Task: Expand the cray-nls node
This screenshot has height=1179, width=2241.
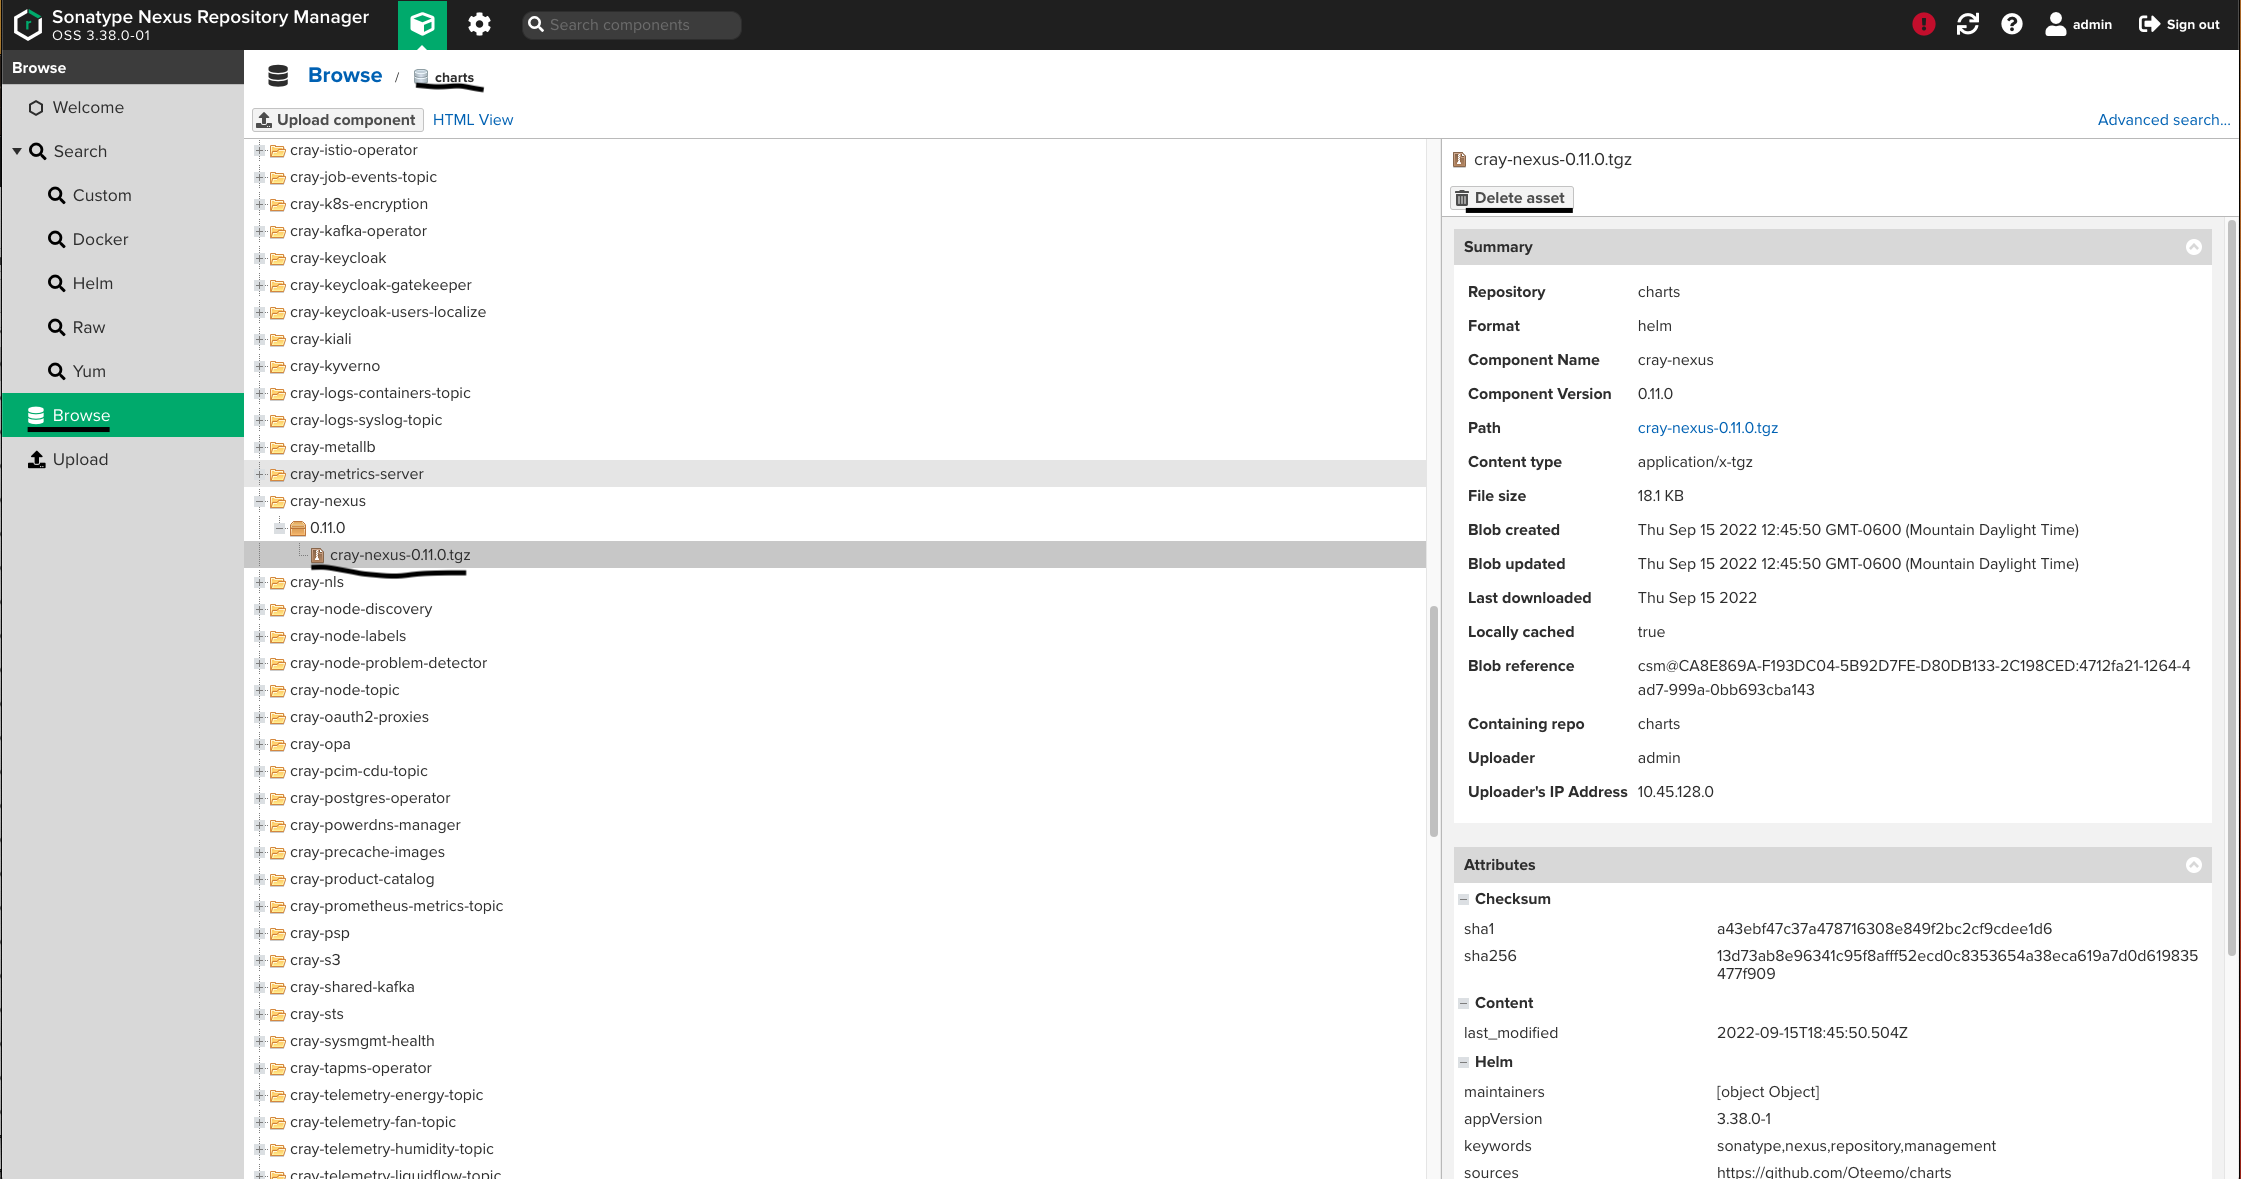Action: [x=260, y=582]
